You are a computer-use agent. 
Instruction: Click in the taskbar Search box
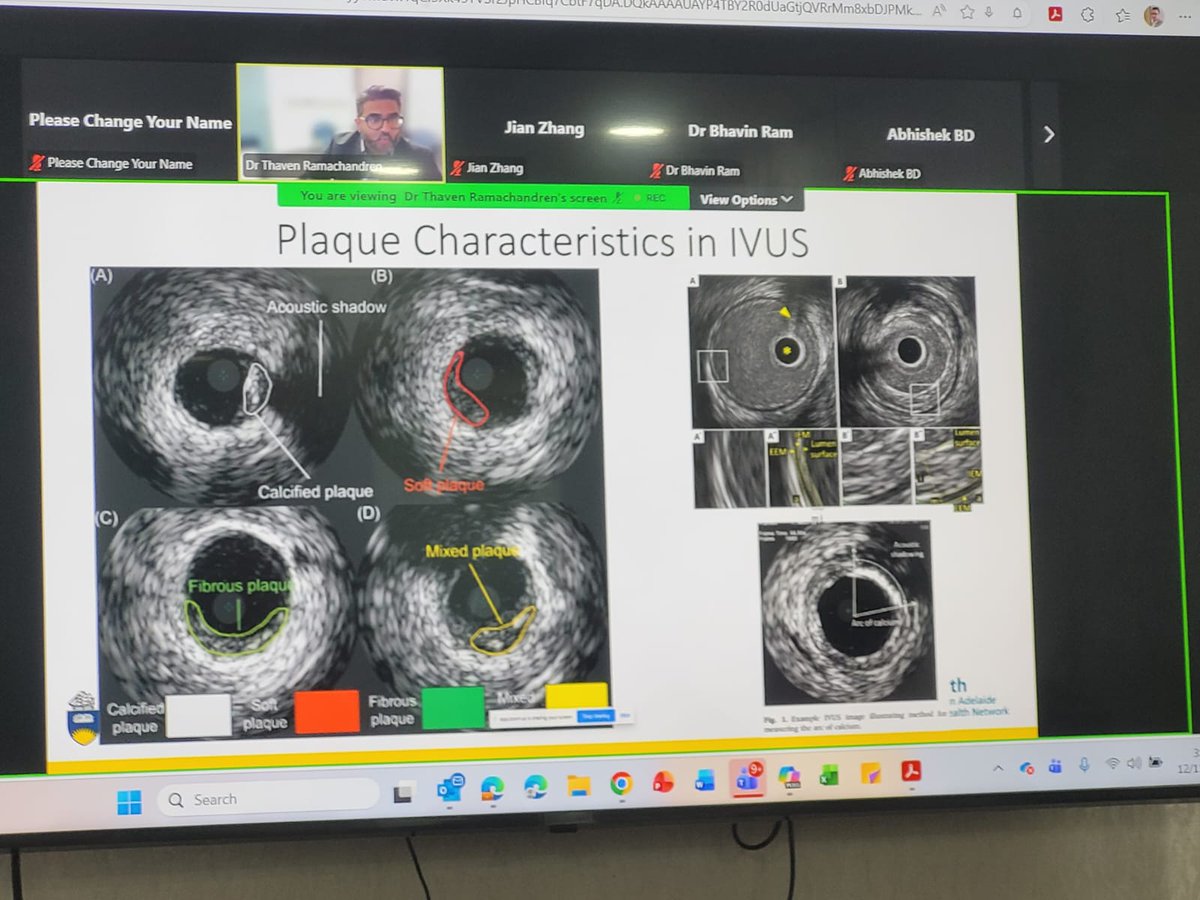point(268,799)
